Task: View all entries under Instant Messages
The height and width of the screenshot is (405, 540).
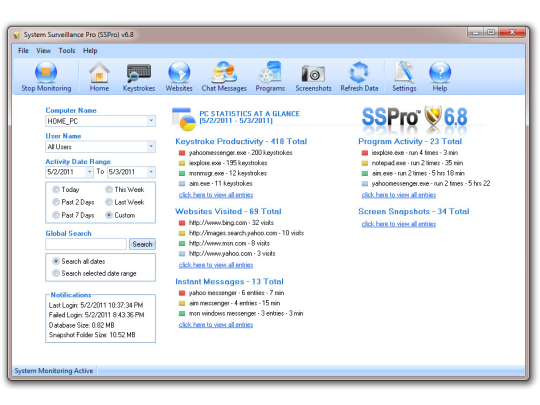Action: pos(216,325)
